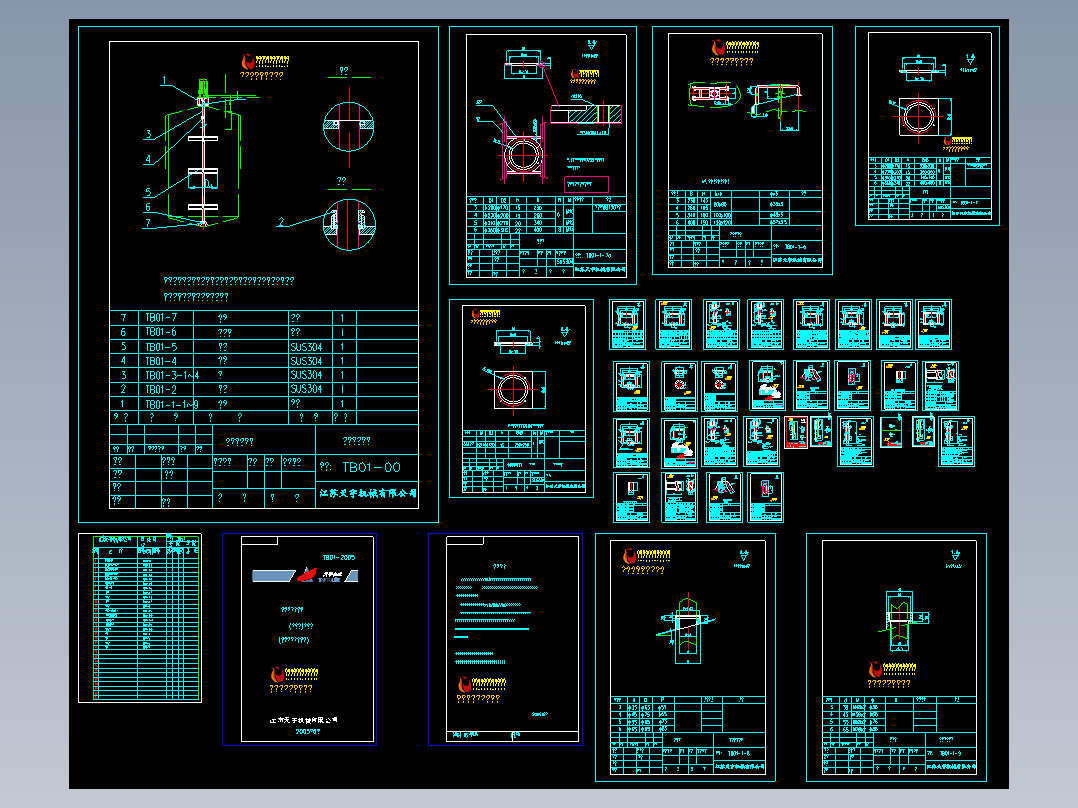The width and height of the screenshot is (1078, 808).
Task: Select the red company logo banner on cover sheet
Action: [305, 575]
